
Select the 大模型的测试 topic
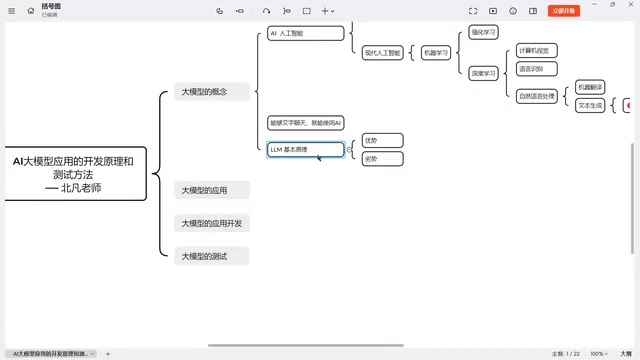212,256
